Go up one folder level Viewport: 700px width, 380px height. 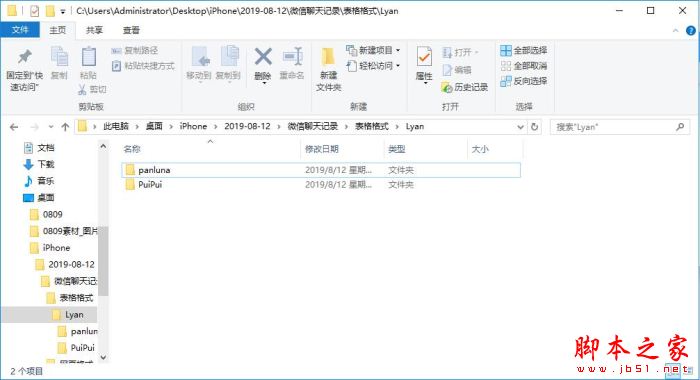pos(65,127)
